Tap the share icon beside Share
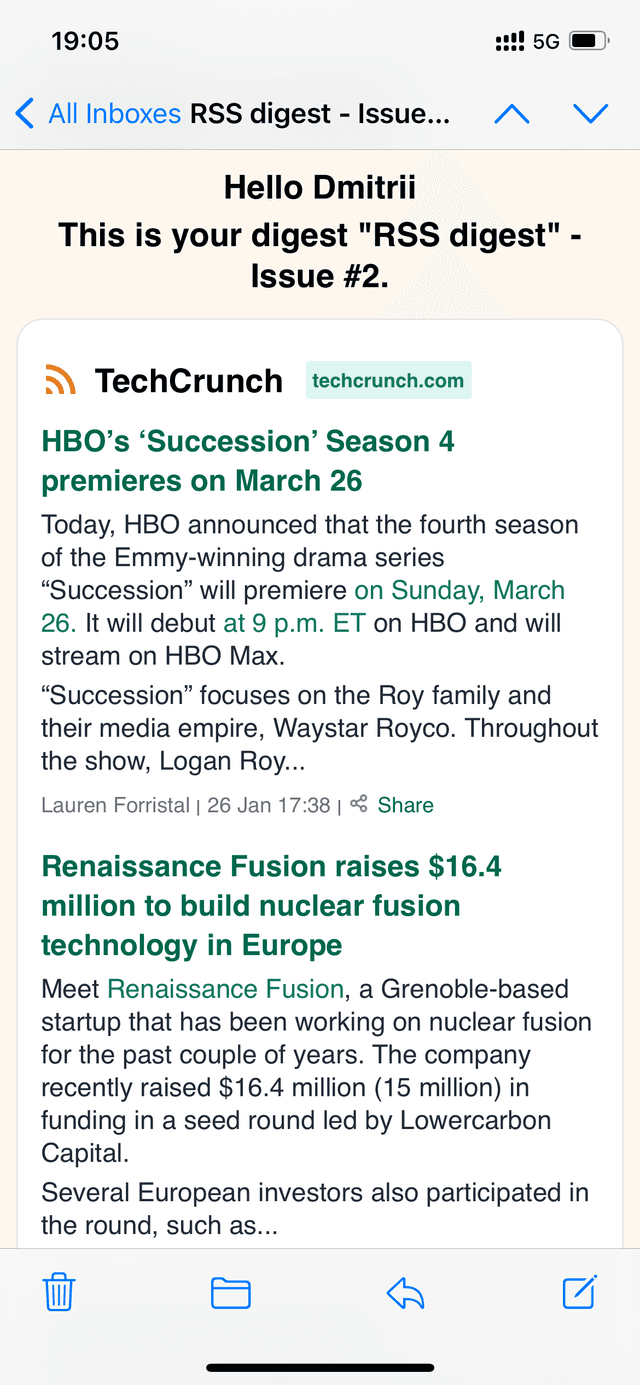The image size is (640, 1385). [x=359, y=804]
